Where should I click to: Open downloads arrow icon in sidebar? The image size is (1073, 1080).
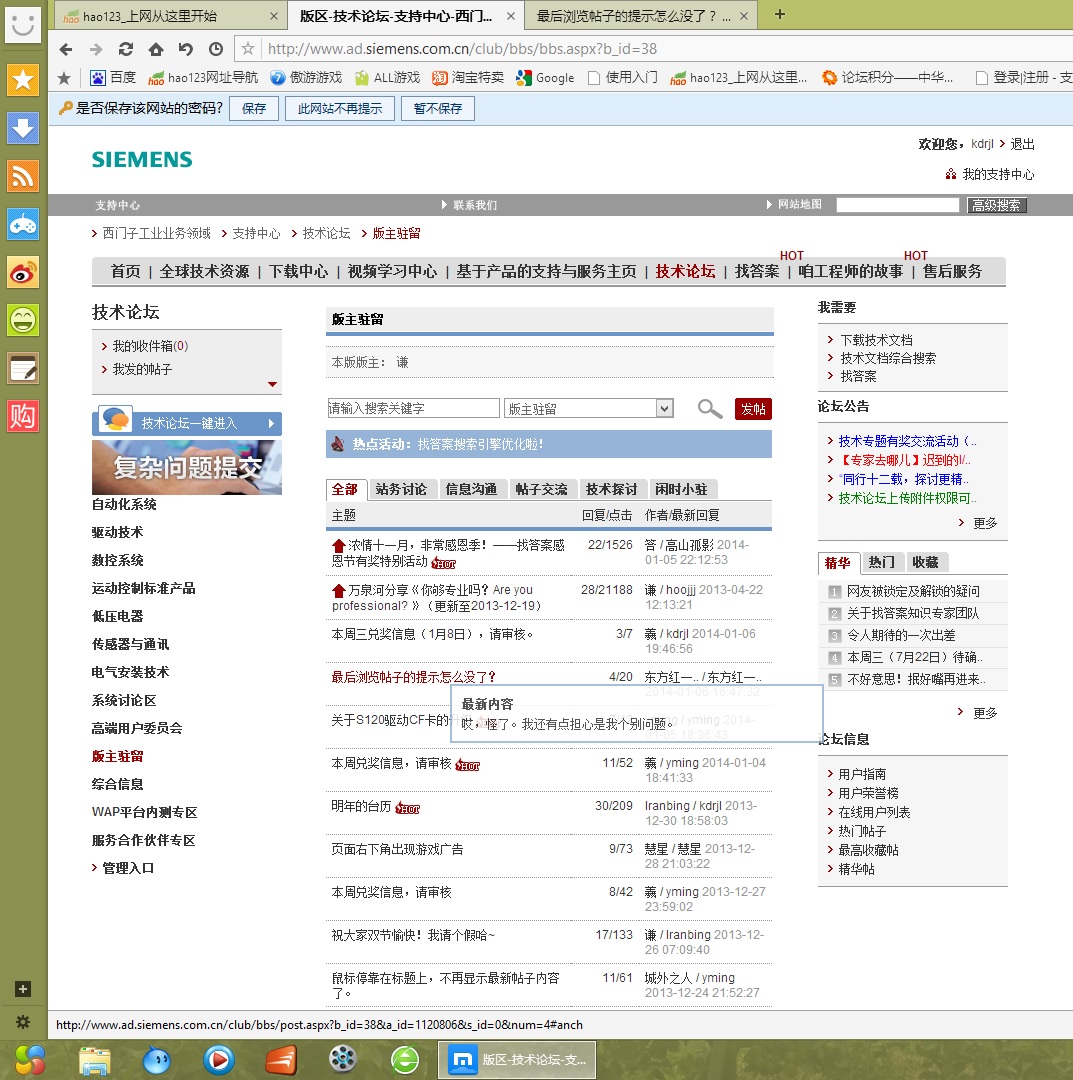[23, 128]
